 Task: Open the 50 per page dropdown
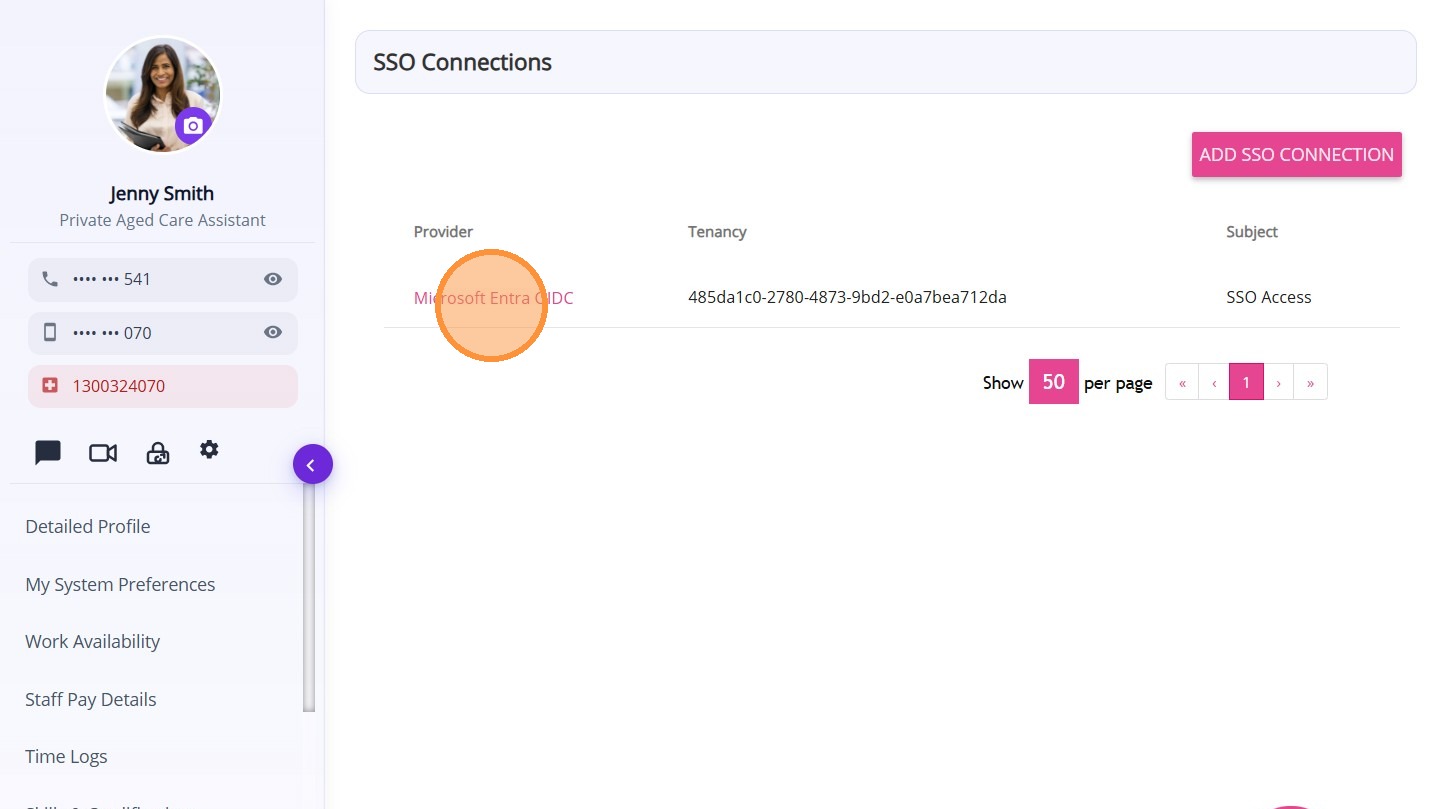(x=1053, y=382)
